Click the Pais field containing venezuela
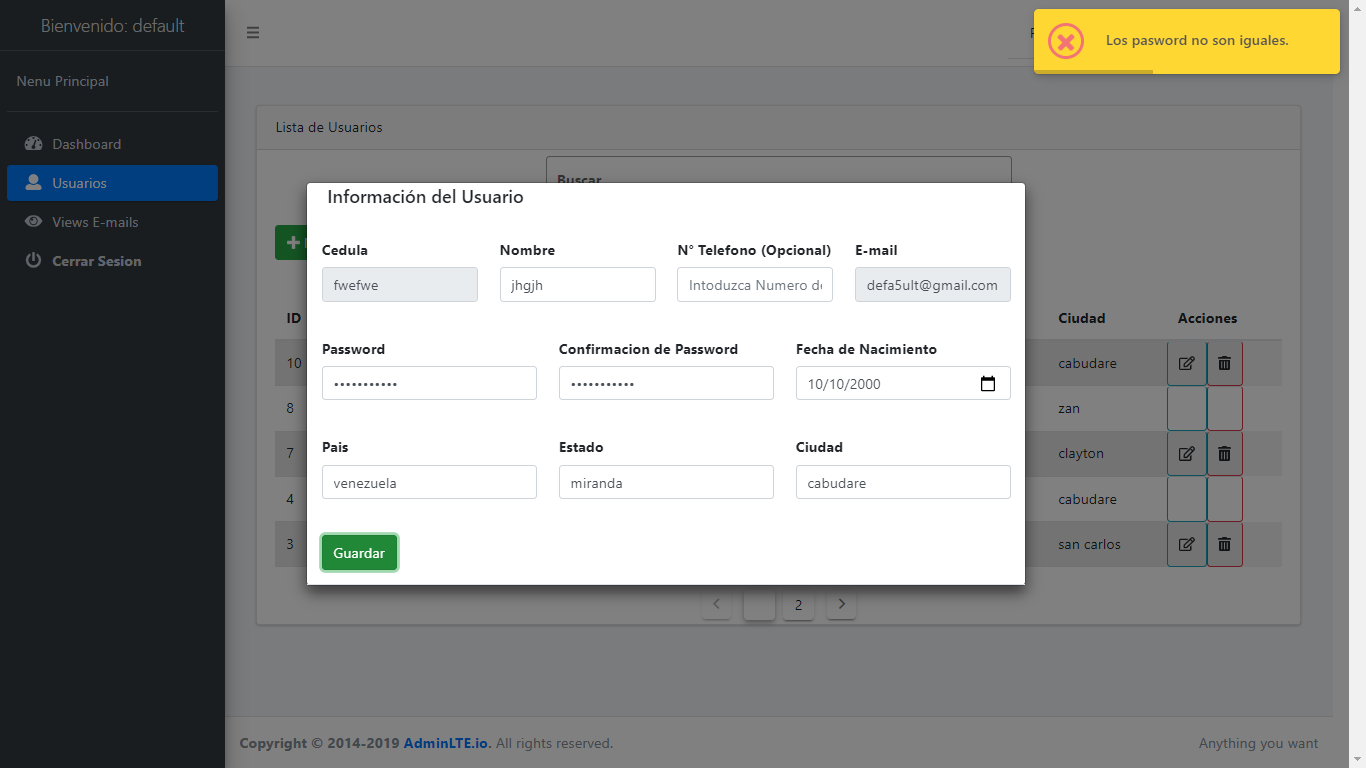The image size is (1366, 768). click(429, 482)
